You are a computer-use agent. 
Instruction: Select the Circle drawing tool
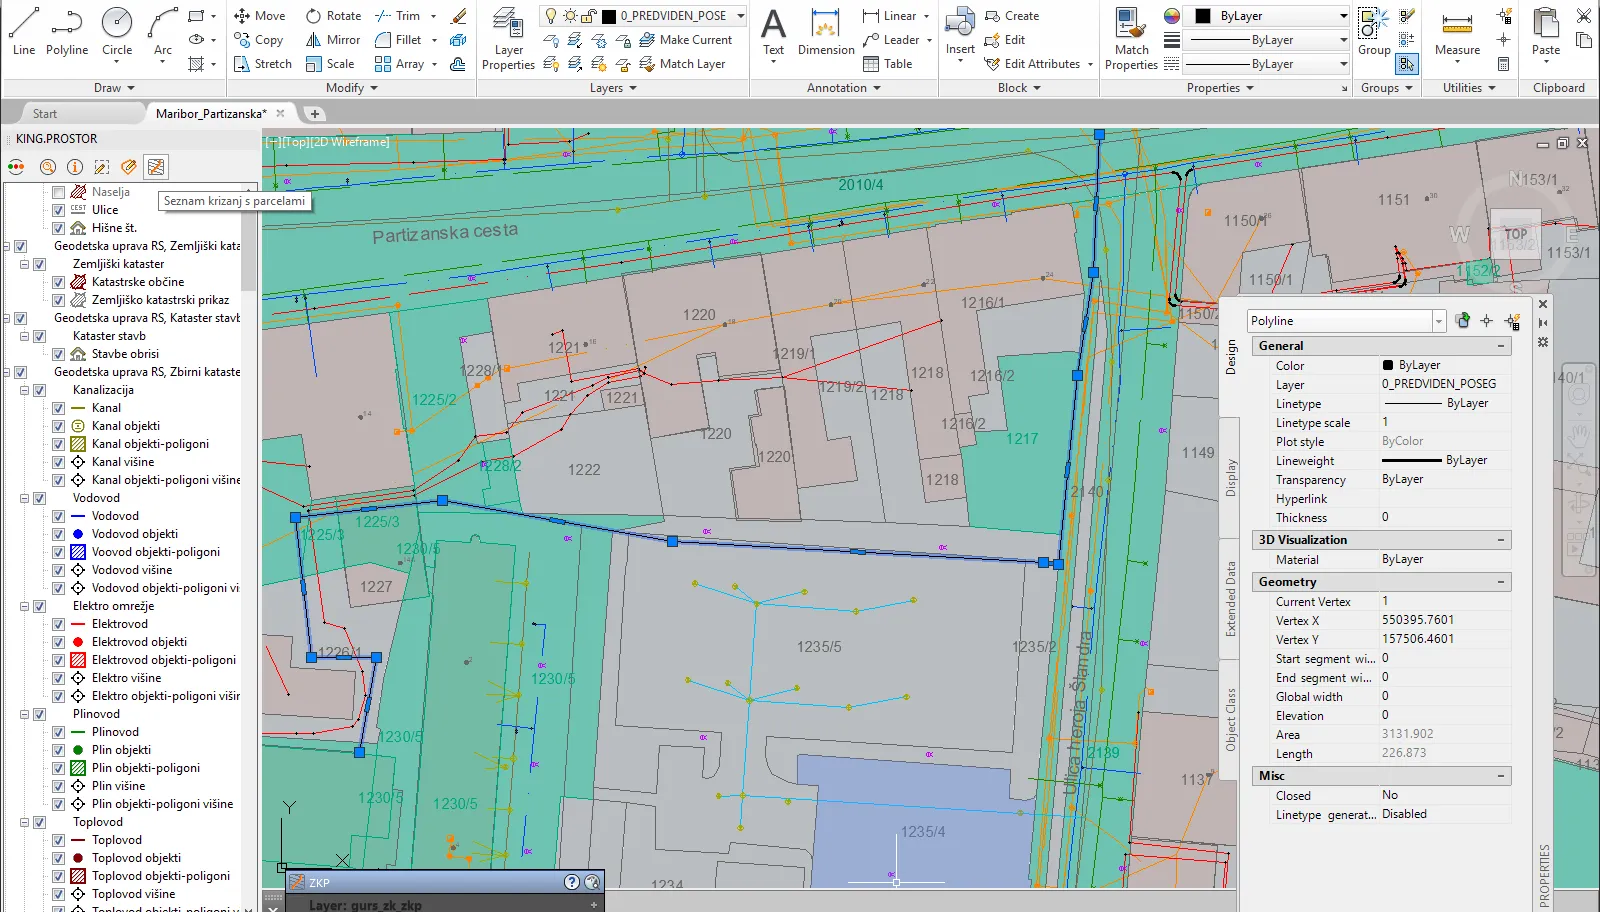(x=117, y=30)
